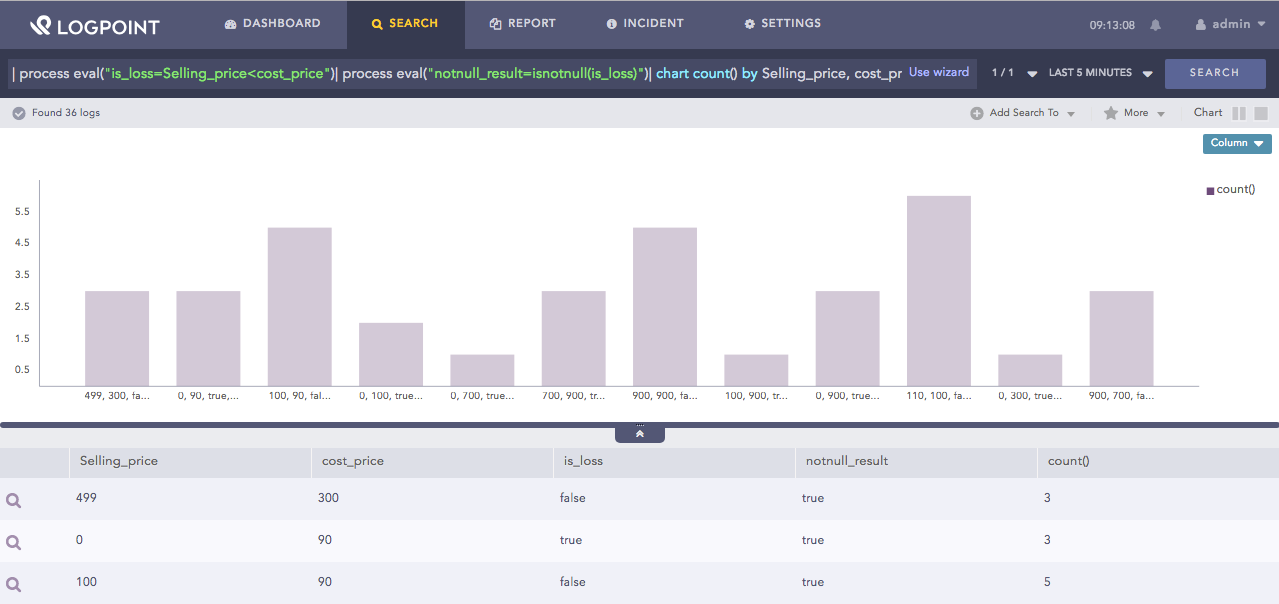Toggle the split chart layout view

point(1239,113)
